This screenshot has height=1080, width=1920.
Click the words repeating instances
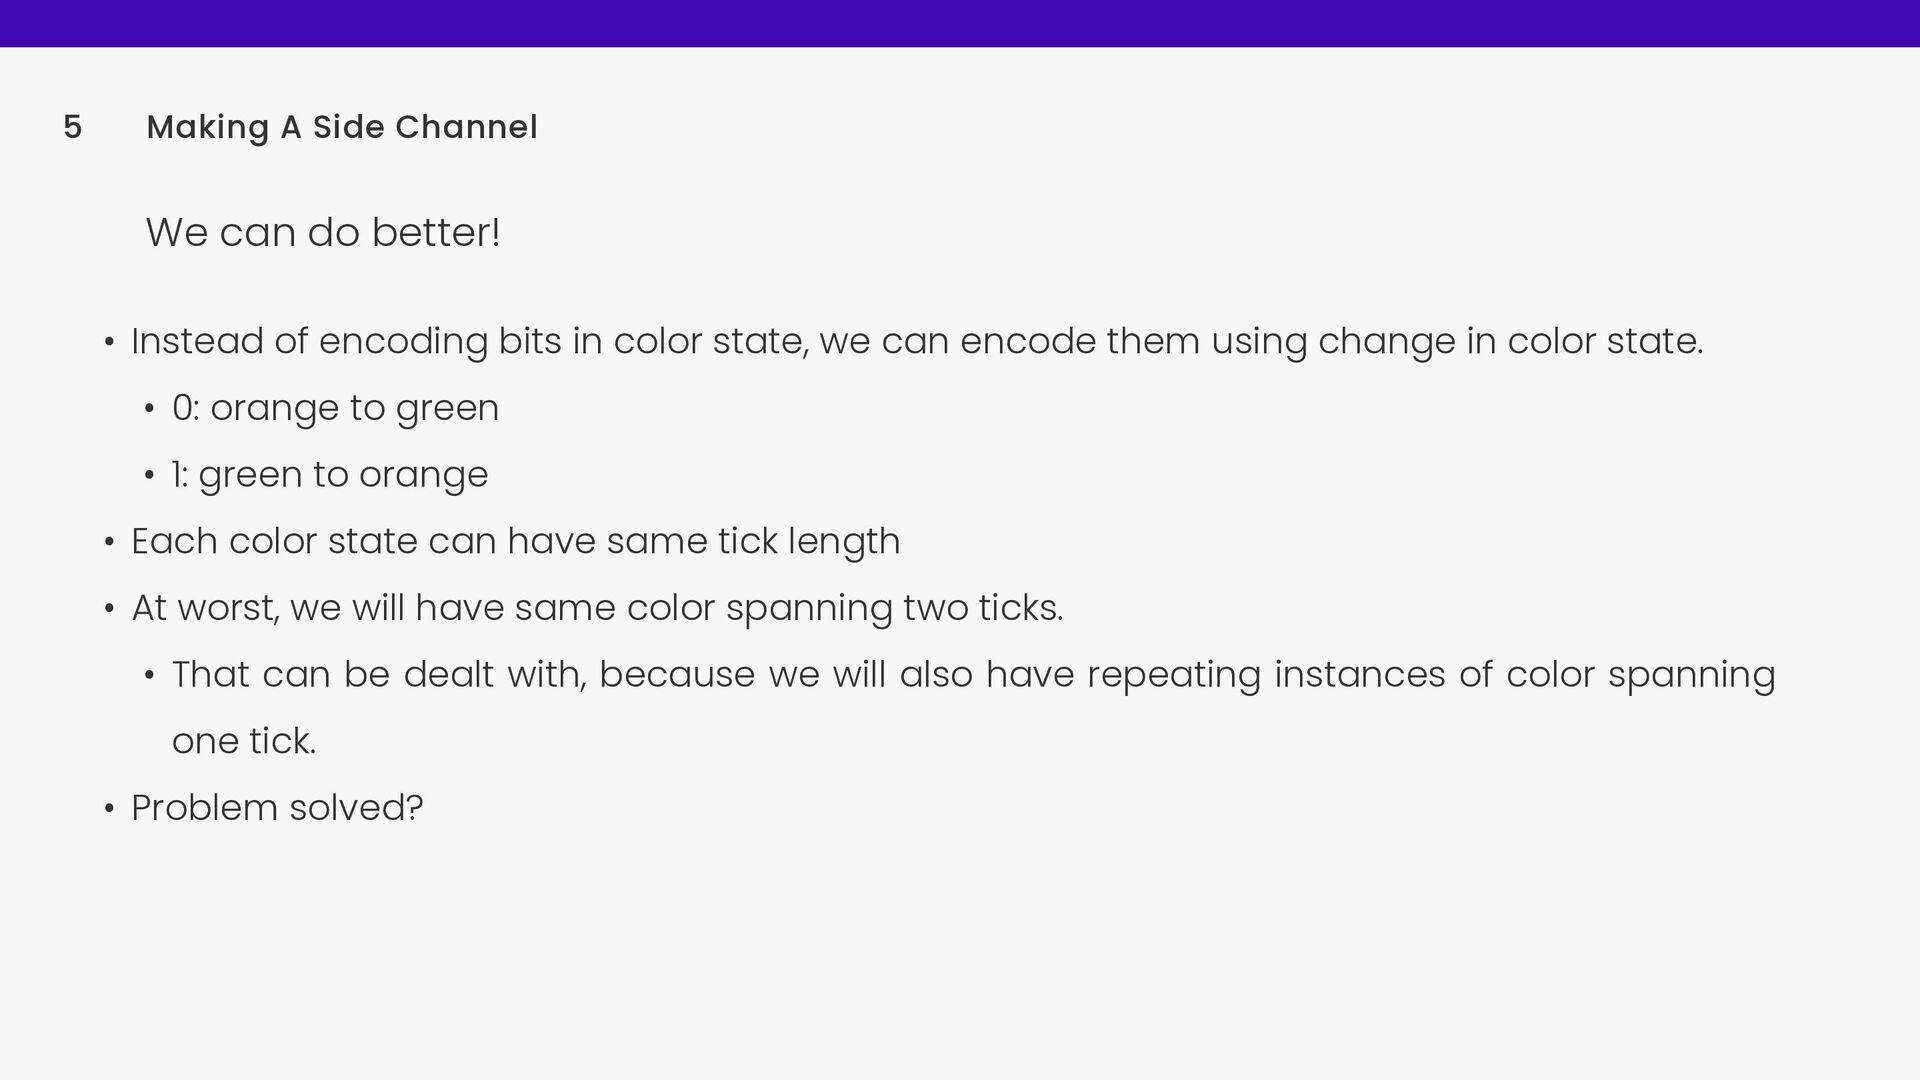click(1266, 674)
